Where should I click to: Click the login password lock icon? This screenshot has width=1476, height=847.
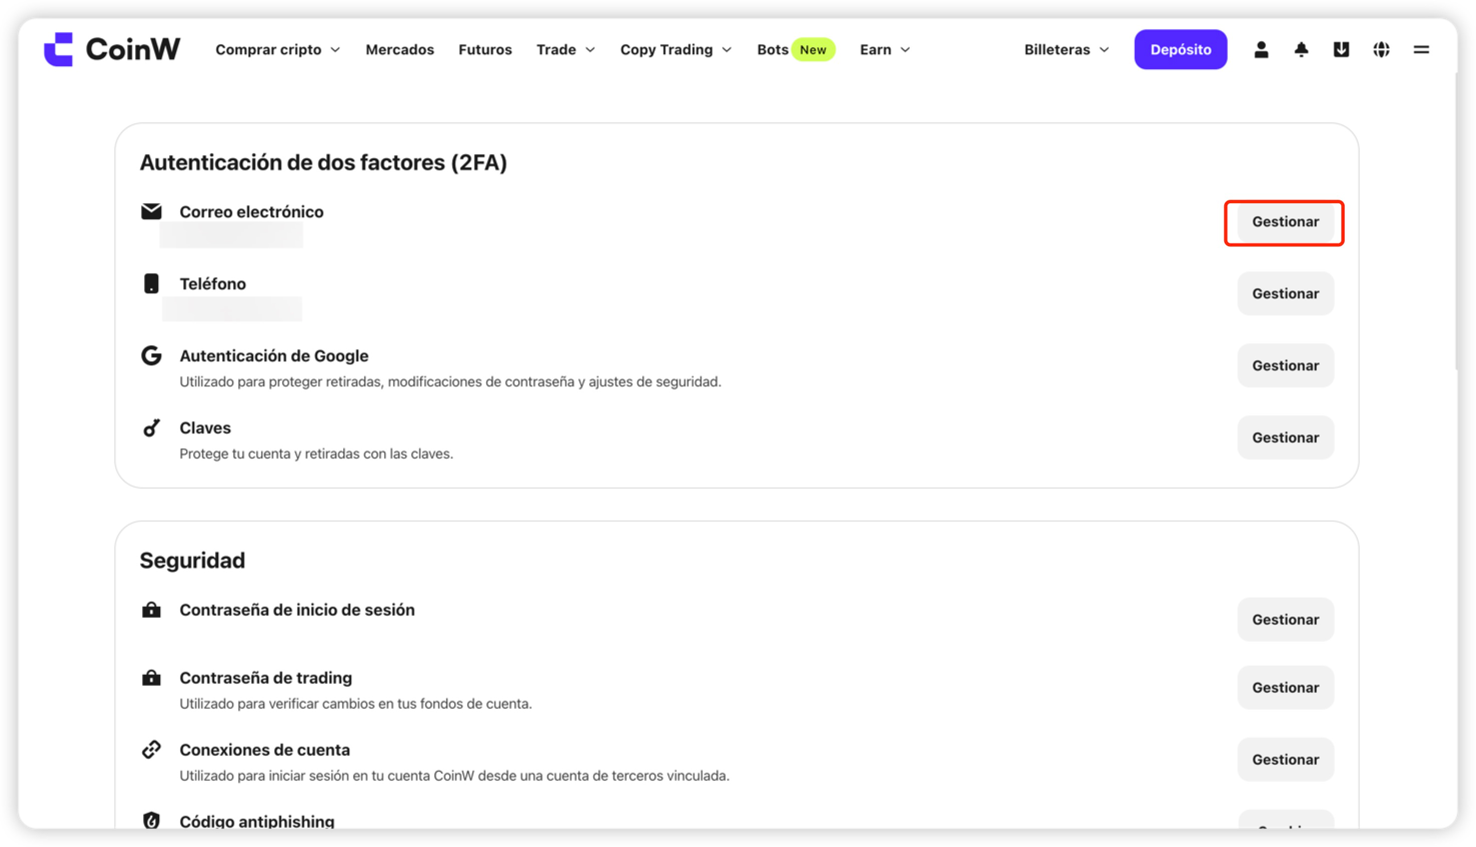coord(151,609)
